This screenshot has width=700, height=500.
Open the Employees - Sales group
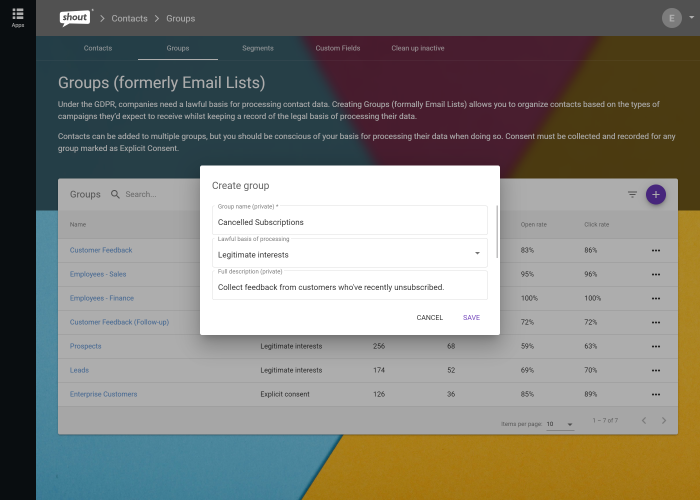click(x=98, y=274)
